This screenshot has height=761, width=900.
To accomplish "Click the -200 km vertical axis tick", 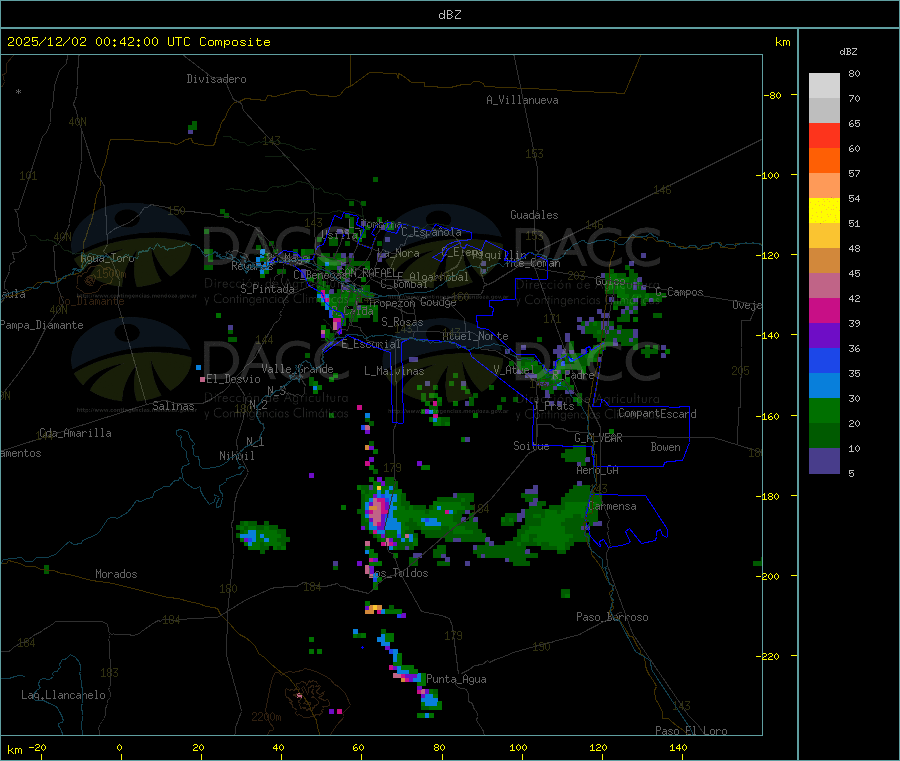I will 770,576.
